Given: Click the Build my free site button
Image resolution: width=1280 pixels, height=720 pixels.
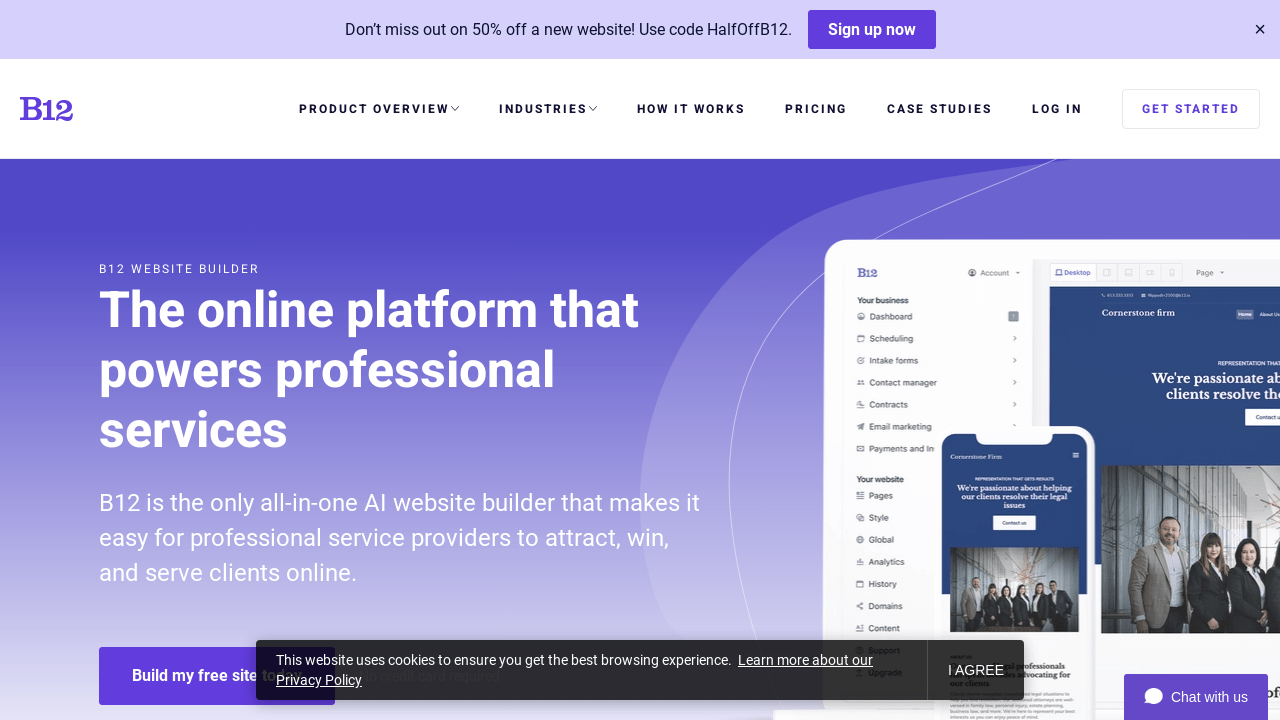Looking at the screenshot, I should [217, 676].
